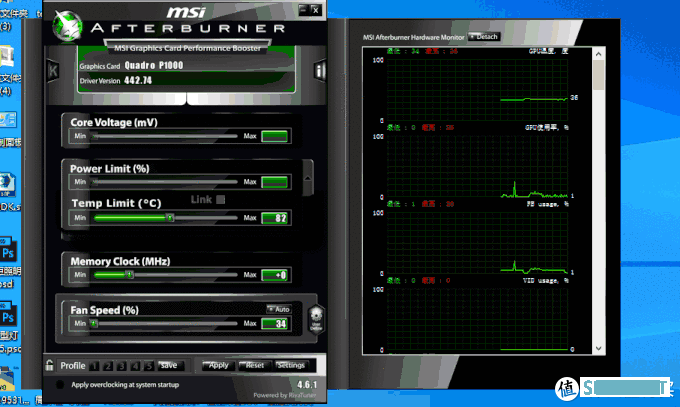This screenshot has height=407, width=680.
Task: Click the Power Limit slider track
Action: [165, 182]
